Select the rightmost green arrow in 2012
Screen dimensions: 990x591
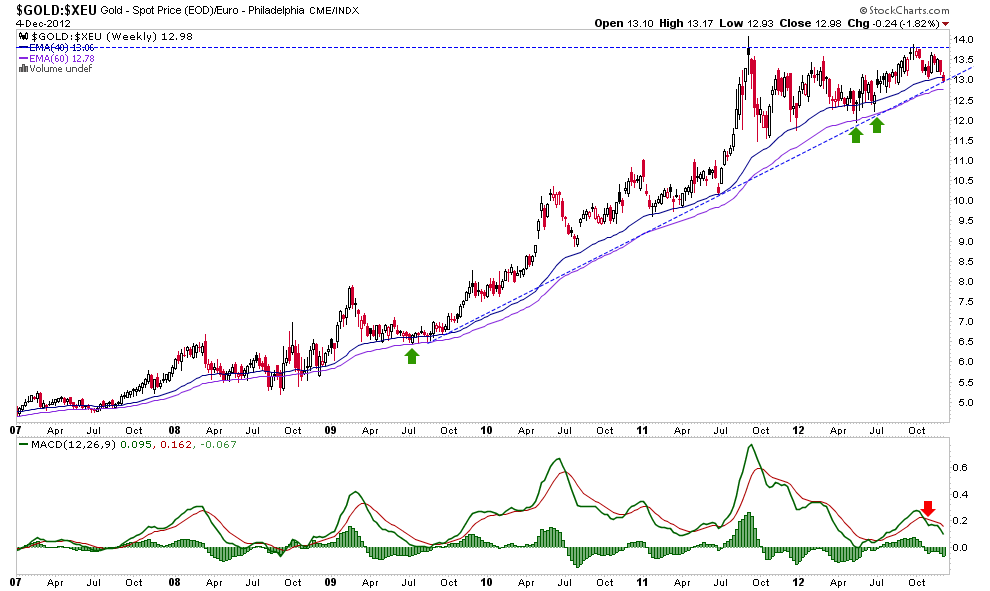[877, 125]
